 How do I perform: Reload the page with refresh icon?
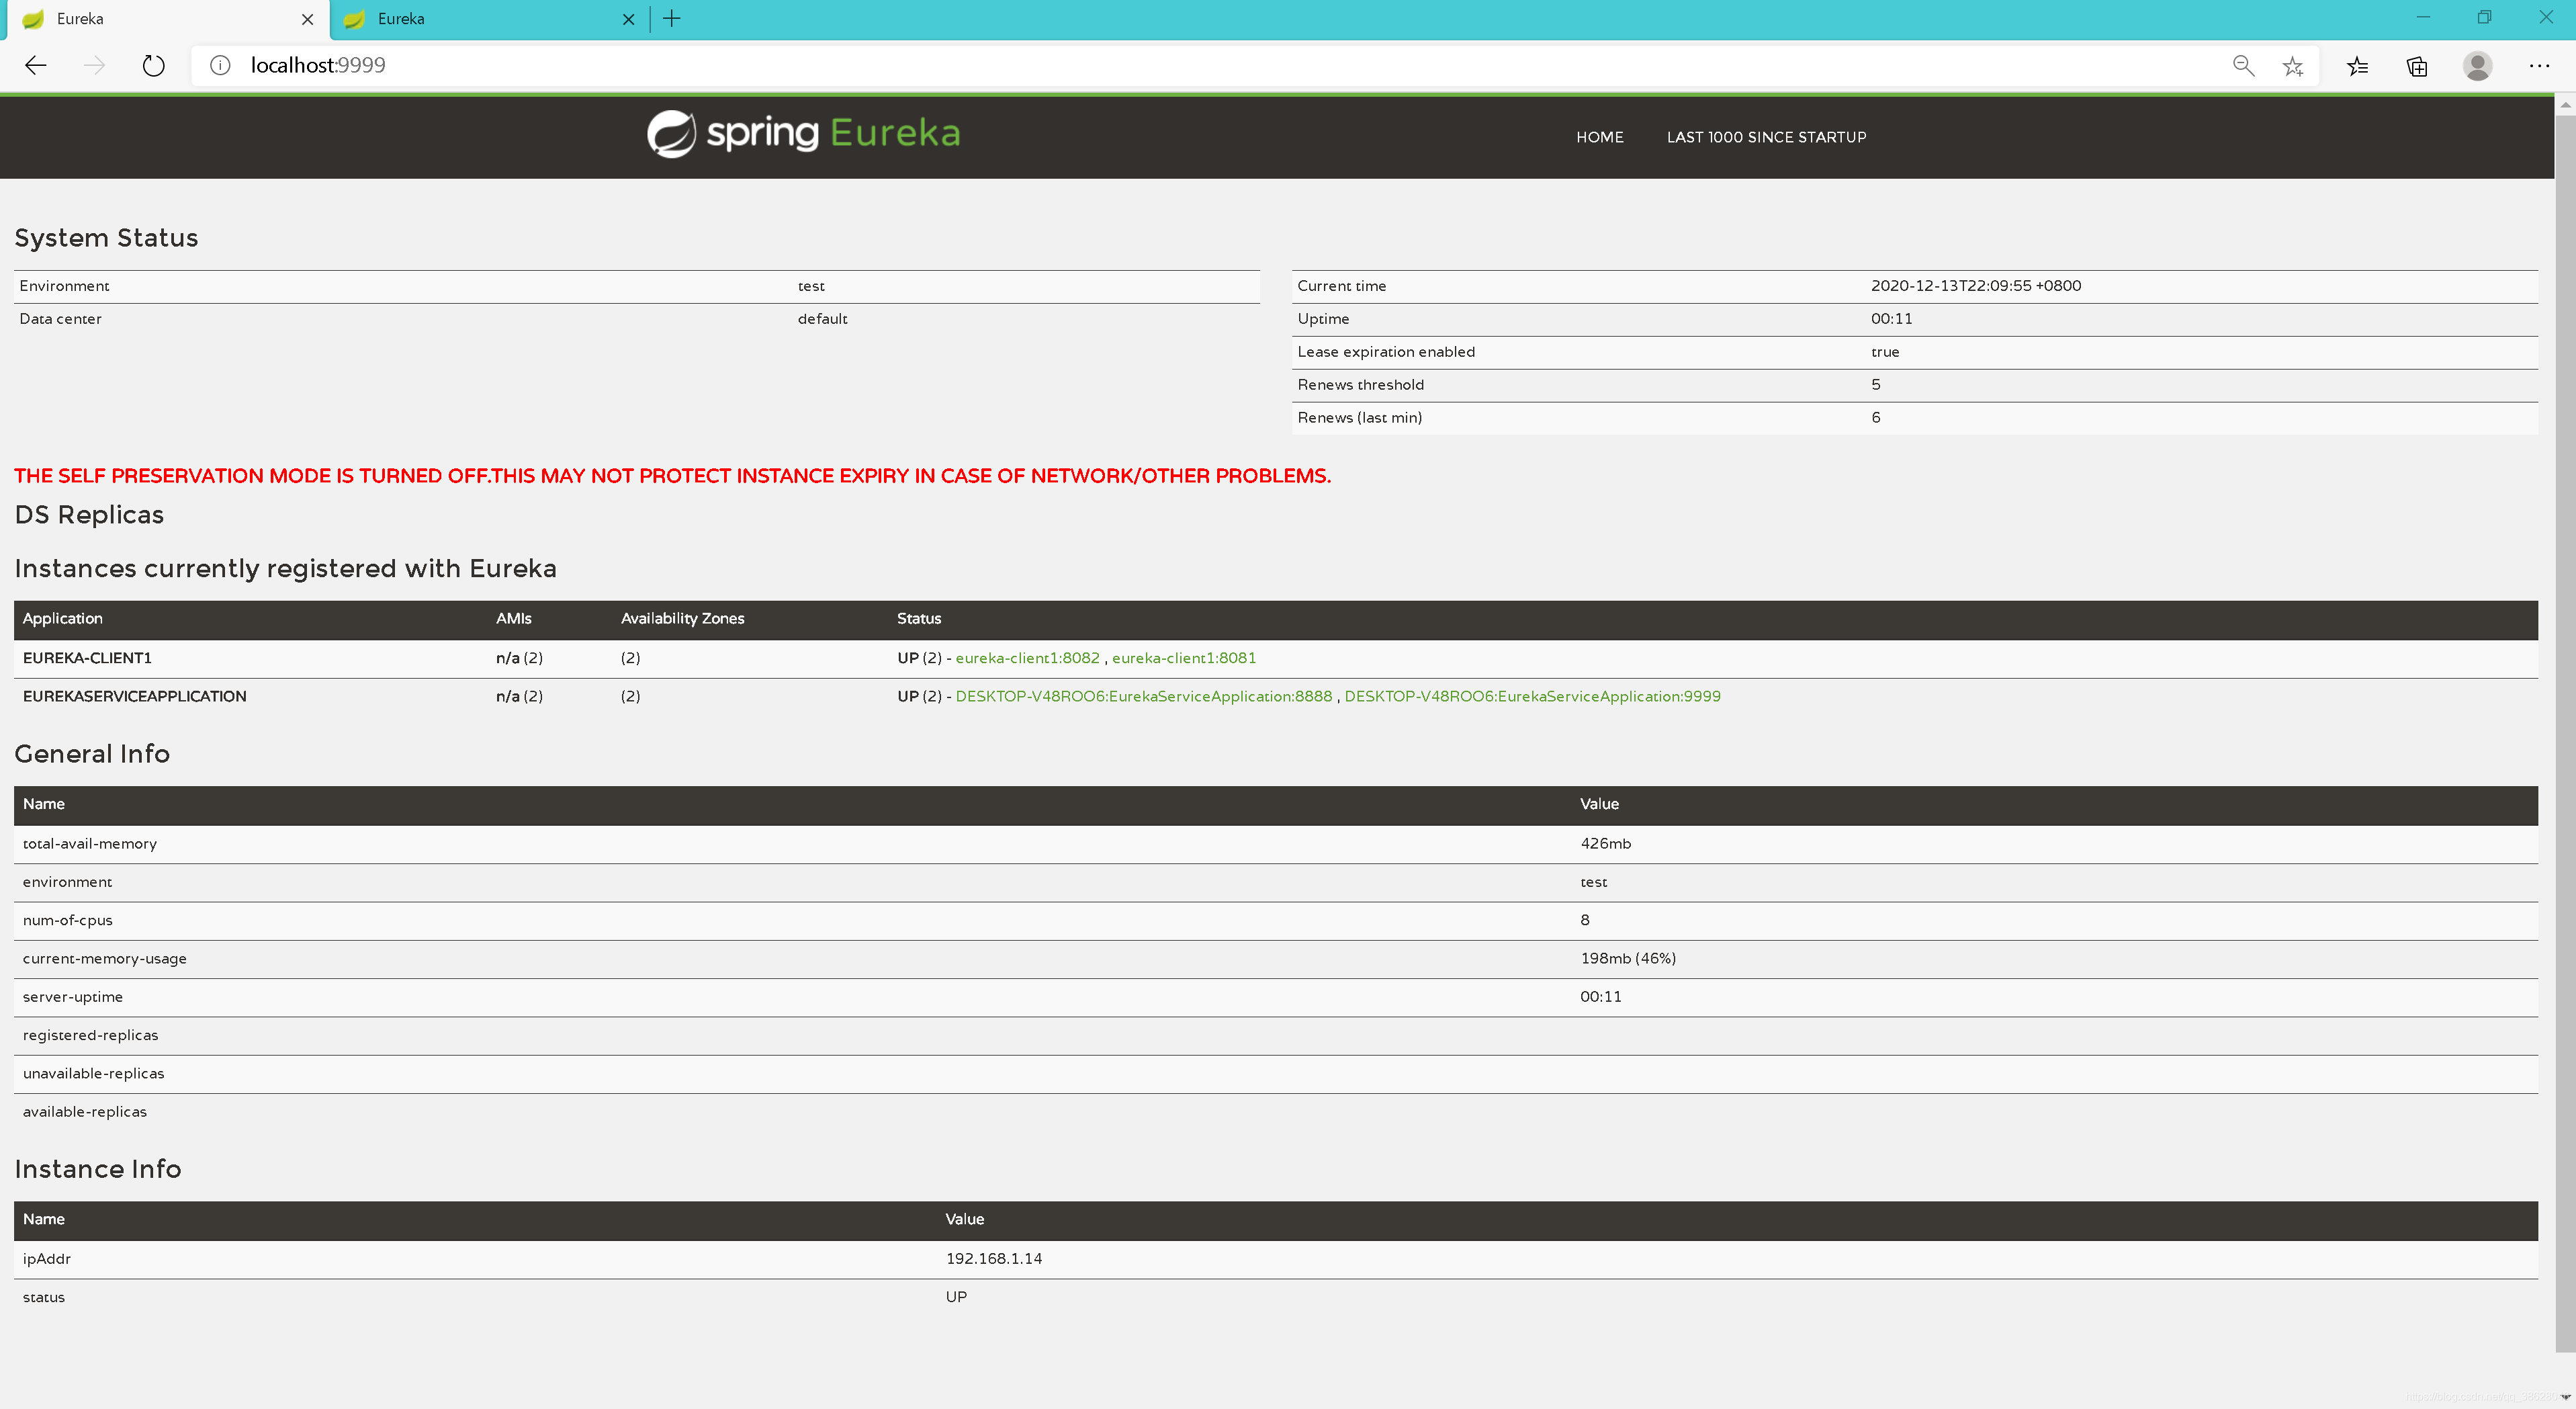(153, 66)
